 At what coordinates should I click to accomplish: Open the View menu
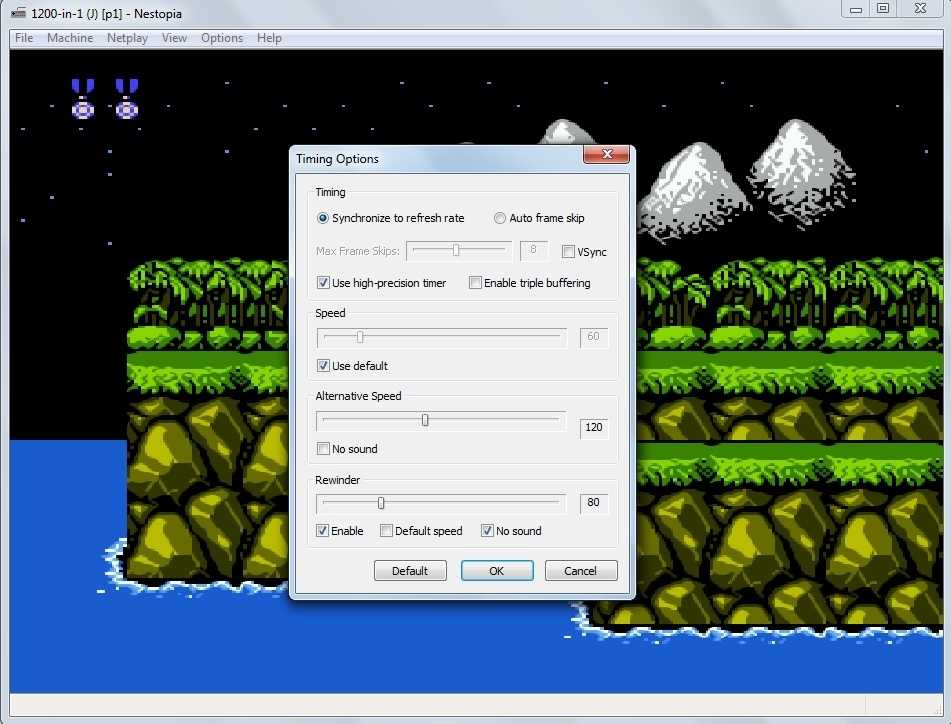pos(174,38)
